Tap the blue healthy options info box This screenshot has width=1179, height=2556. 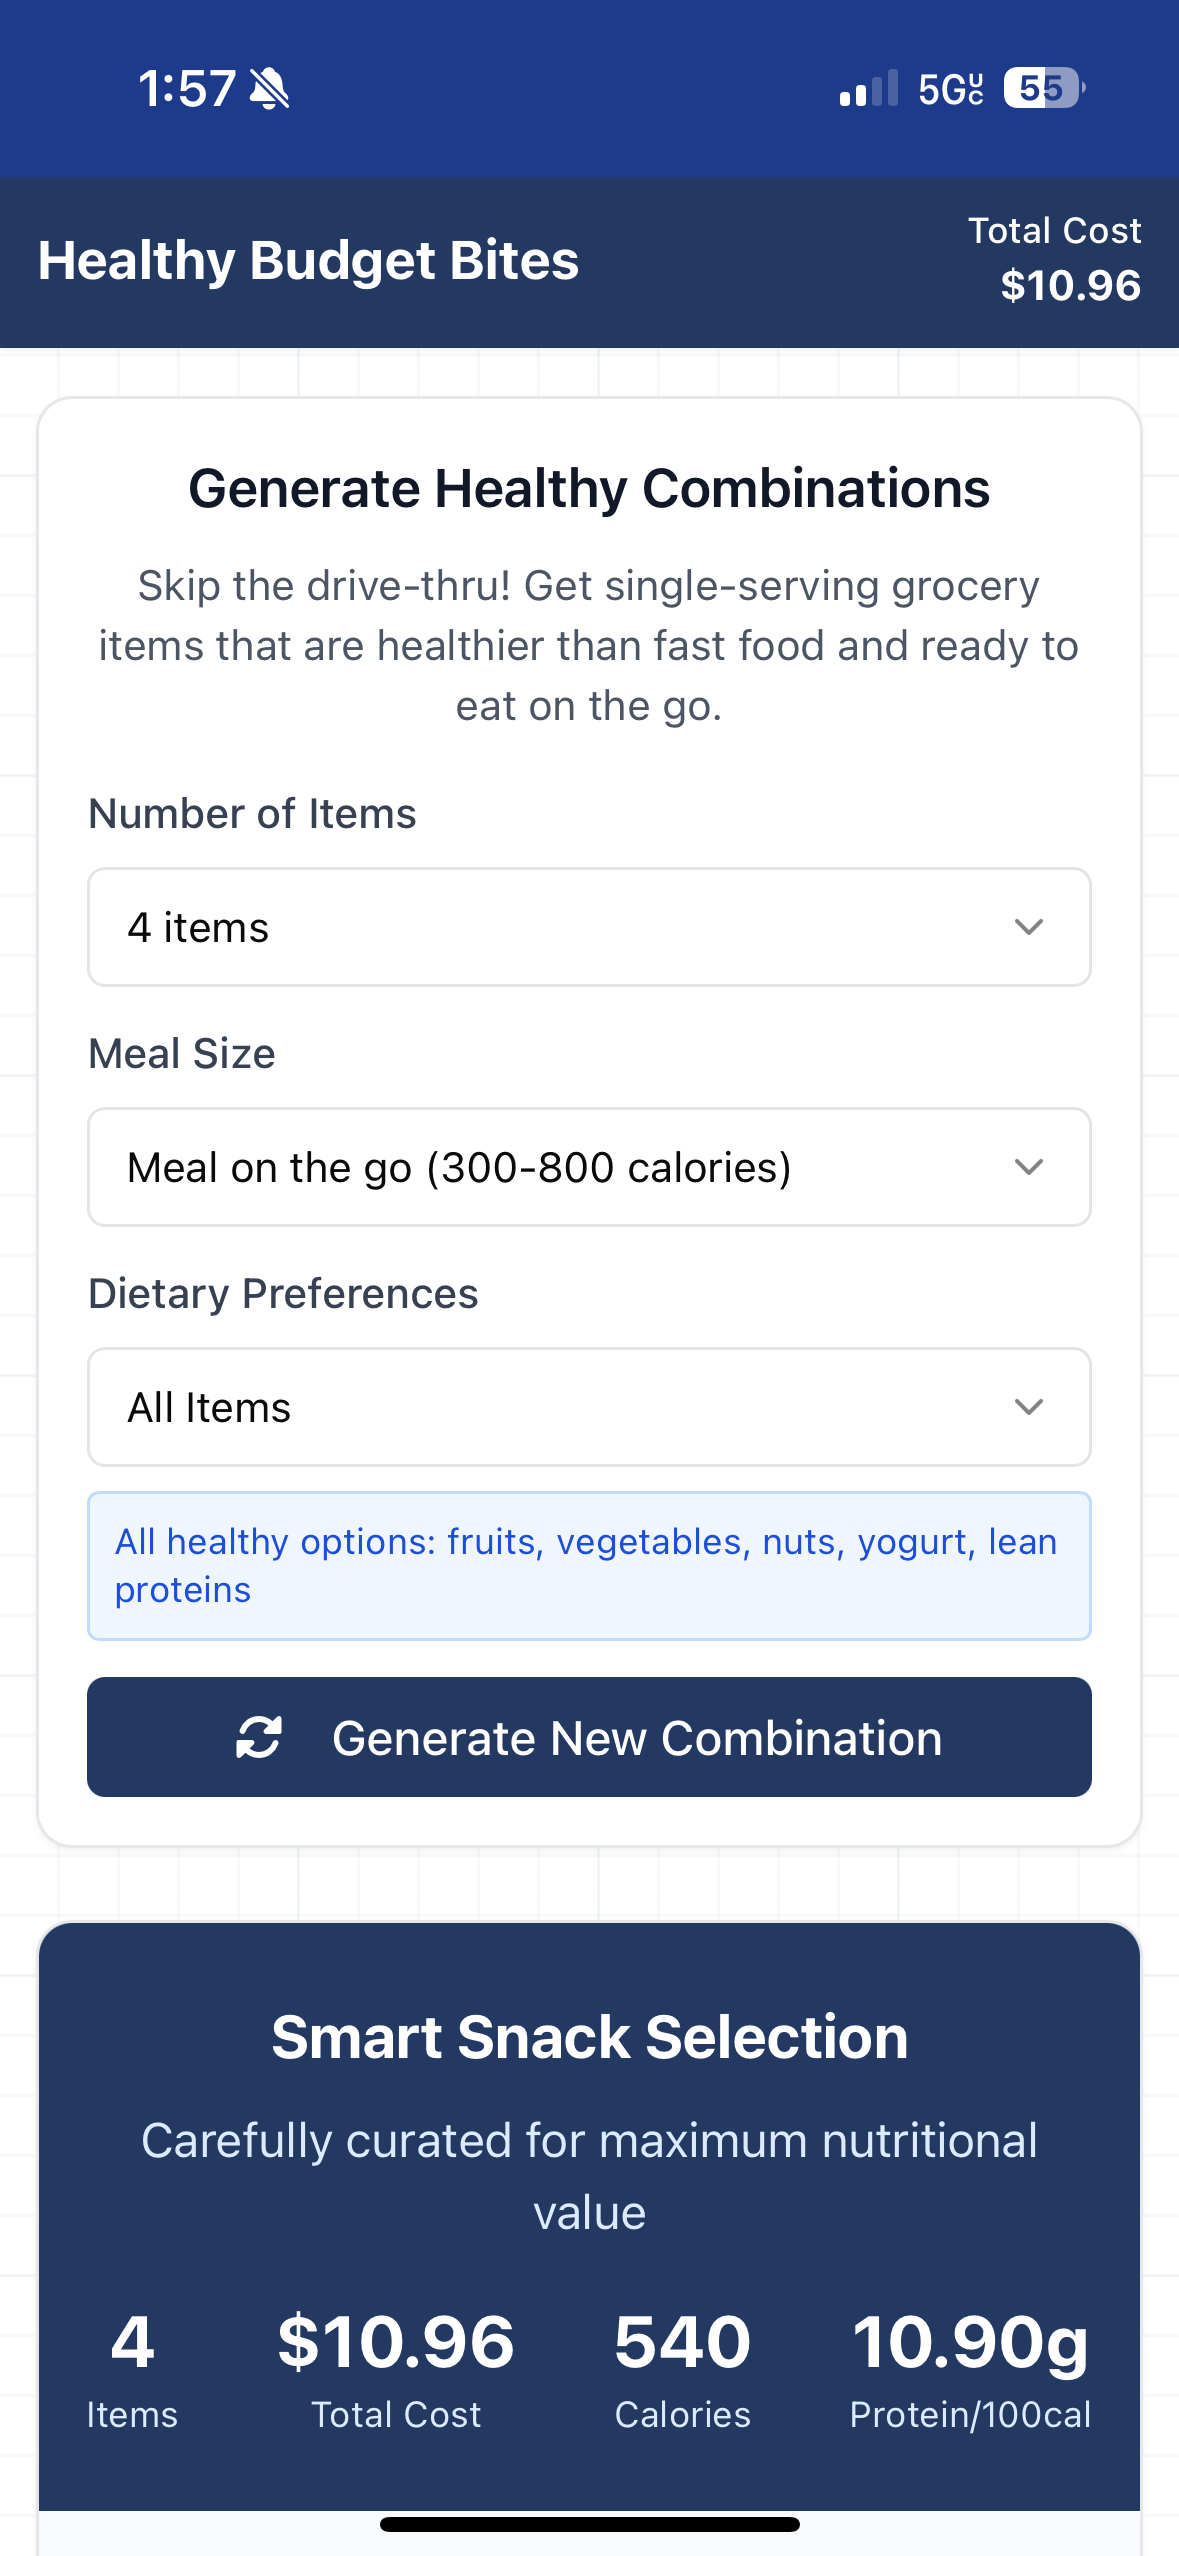pyautogui.click(x=589, y=1566)
